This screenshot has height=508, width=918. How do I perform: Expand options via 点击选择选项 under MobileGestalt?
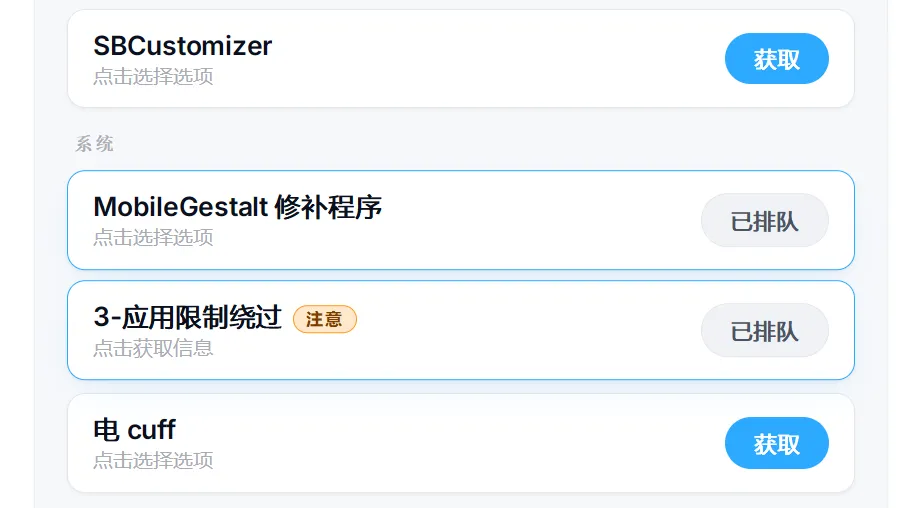tap(153, 238)
